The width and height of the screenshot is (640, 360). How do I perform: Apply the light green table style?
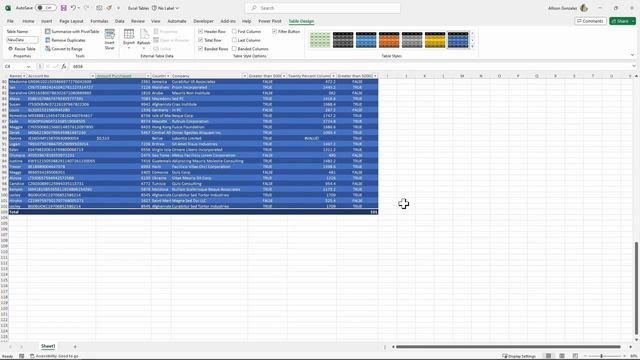(320, 40)
